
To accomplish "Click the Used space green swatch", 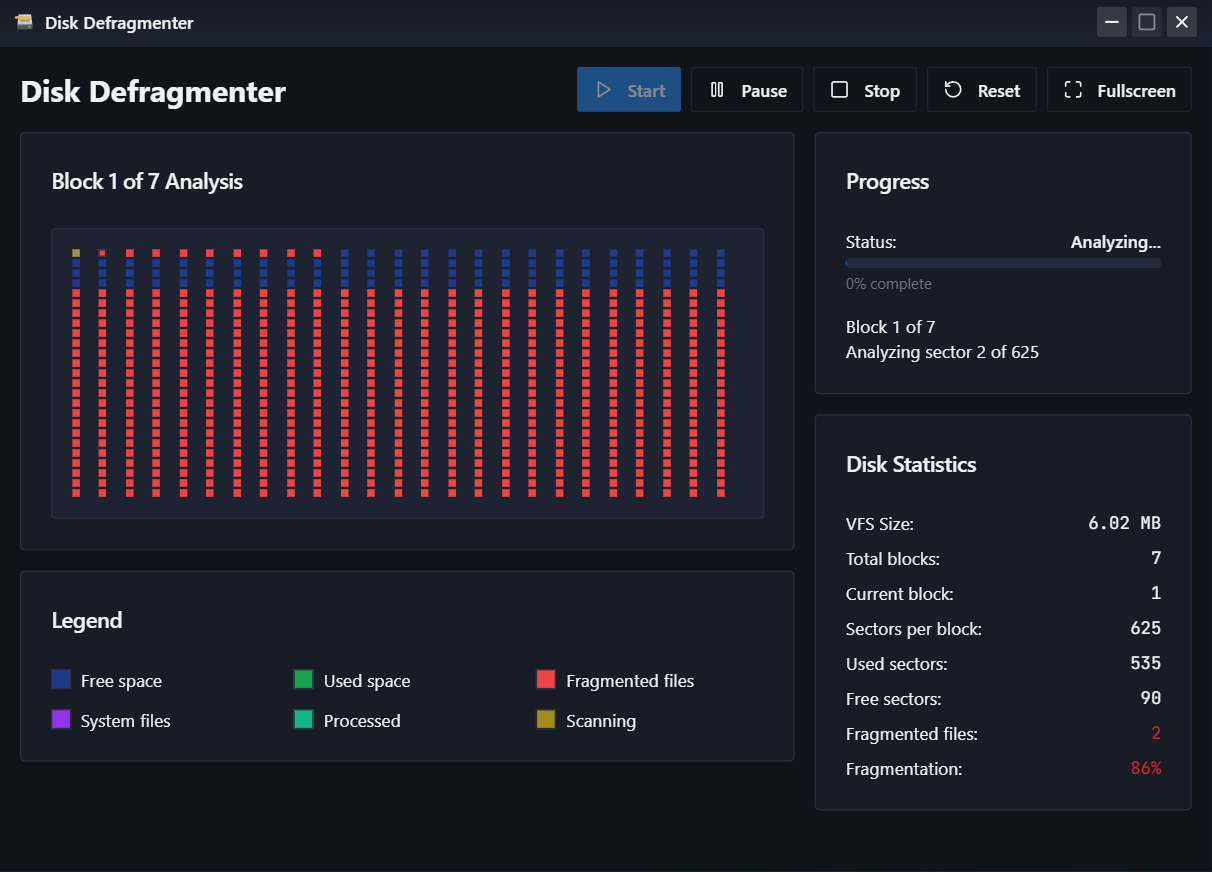I will click(x=303, y=680).
